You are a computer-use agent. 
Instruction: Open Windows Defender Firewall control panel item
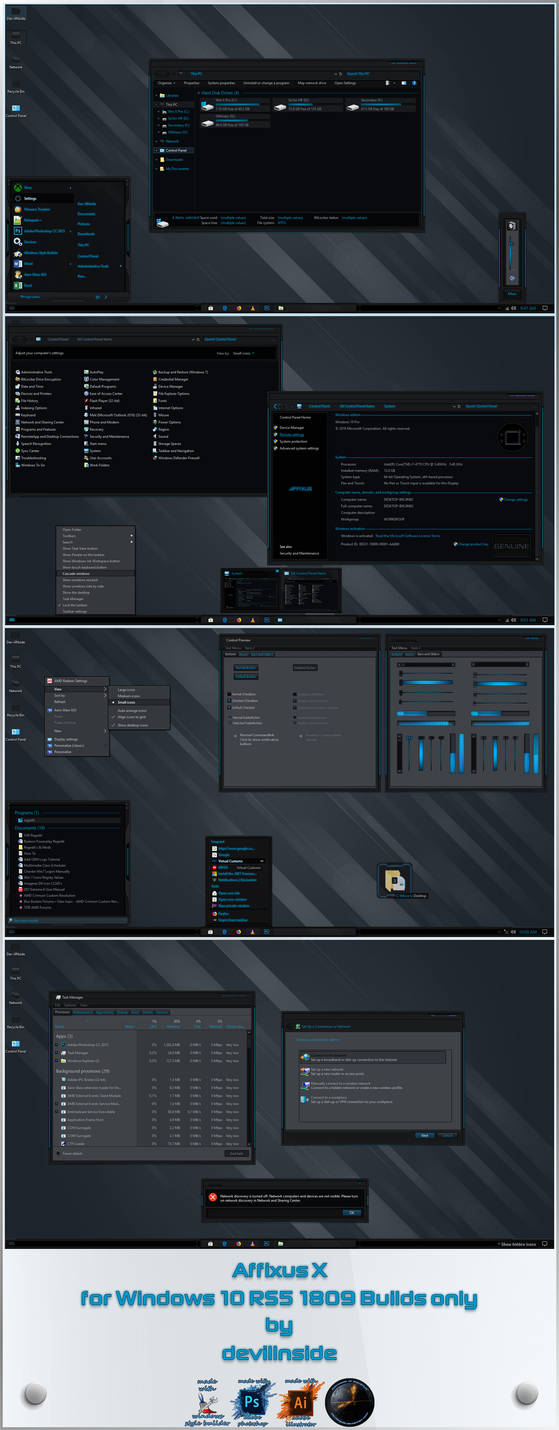click(180, 457)
